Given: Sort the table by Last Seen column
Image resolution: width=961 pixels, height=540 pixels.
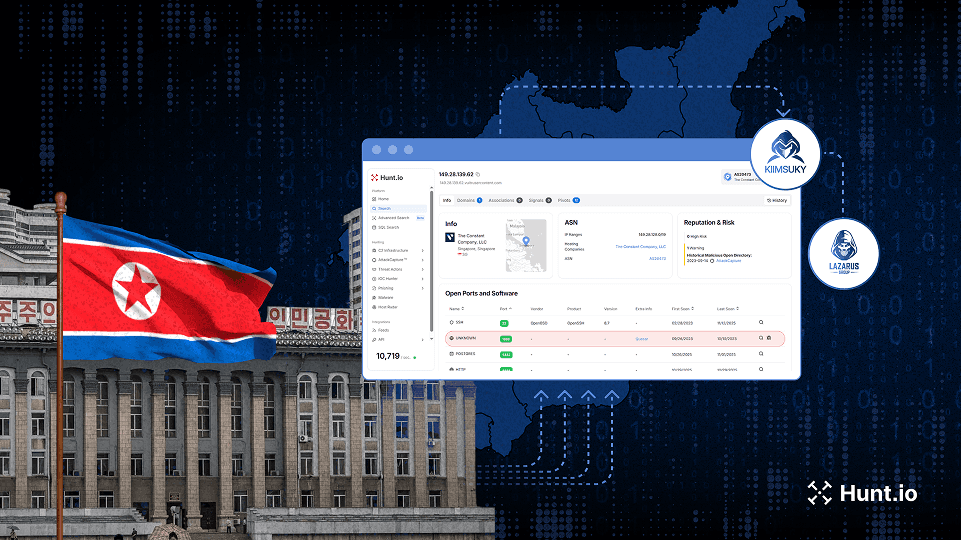Looking at the screenshot, I should [728, 309].
